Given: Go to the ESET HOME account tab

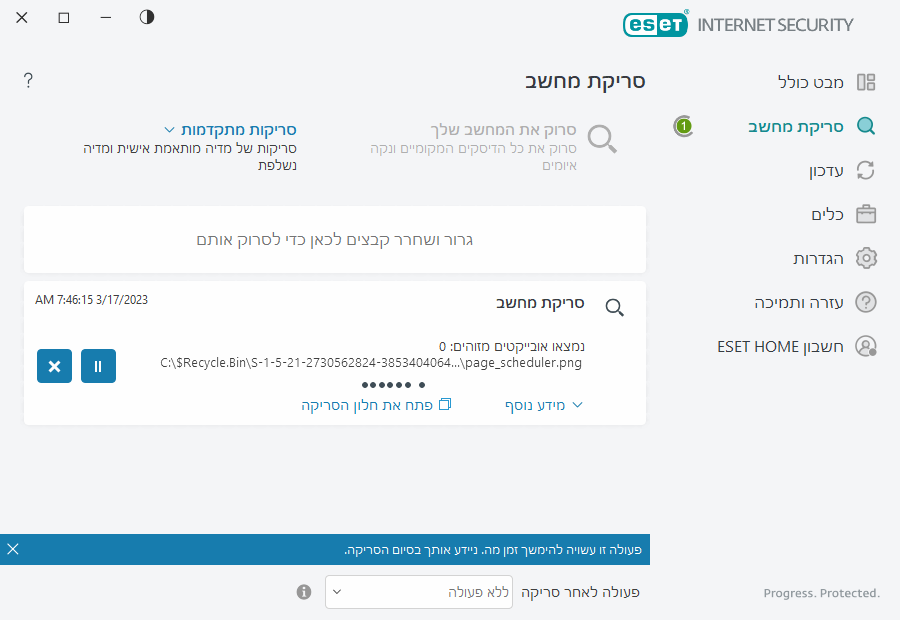Looking at the screenshot, I should (781, 346).
